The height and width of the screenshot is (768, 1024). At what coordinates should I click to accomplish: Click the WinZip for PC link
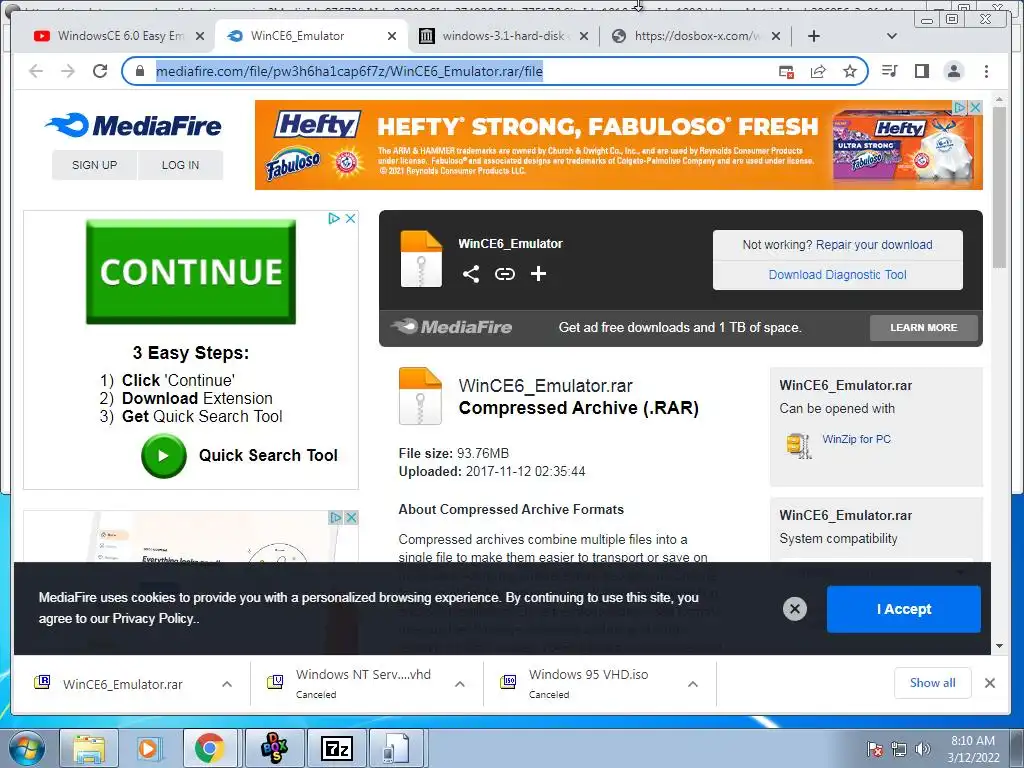(x=856, y=440)
